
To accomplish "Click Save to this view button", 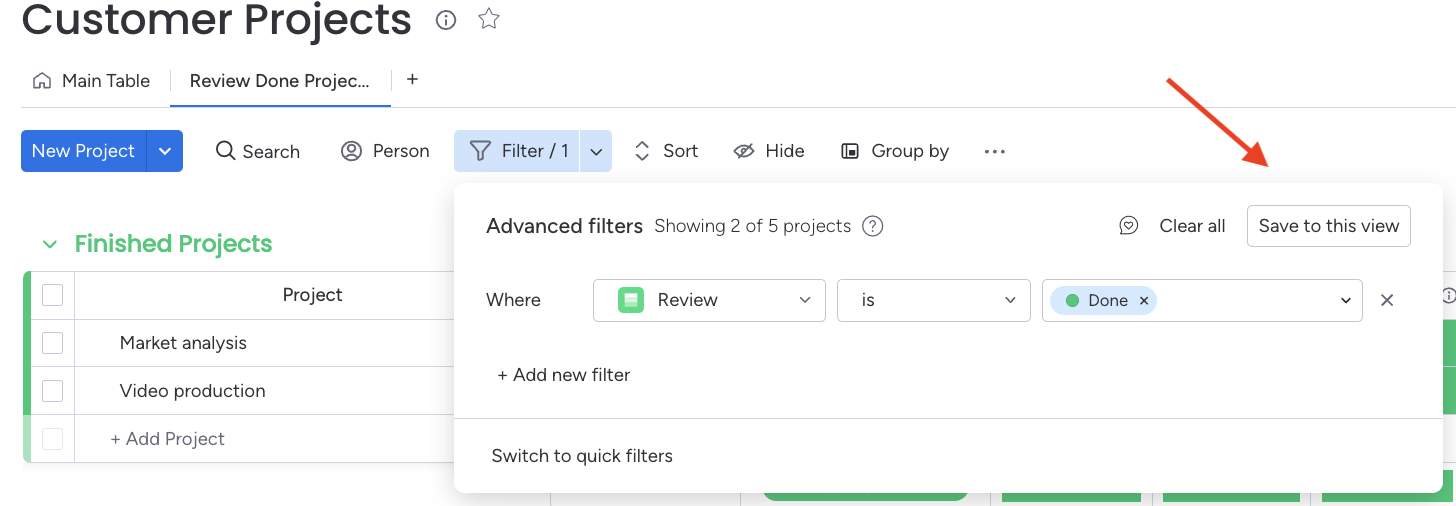I will (x=1328, y=226).
